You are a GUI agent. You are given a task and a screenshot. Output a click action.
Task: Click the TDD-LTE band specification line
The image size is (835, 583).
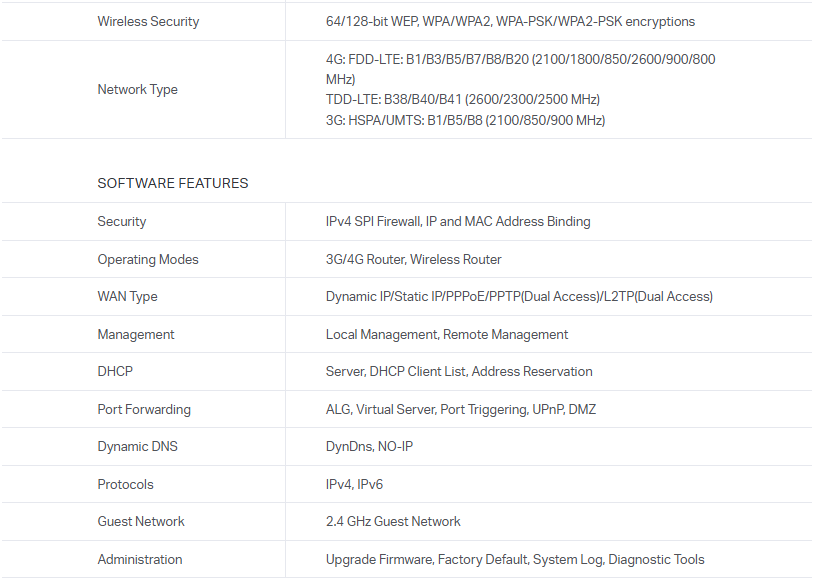(x=463, y=99)
